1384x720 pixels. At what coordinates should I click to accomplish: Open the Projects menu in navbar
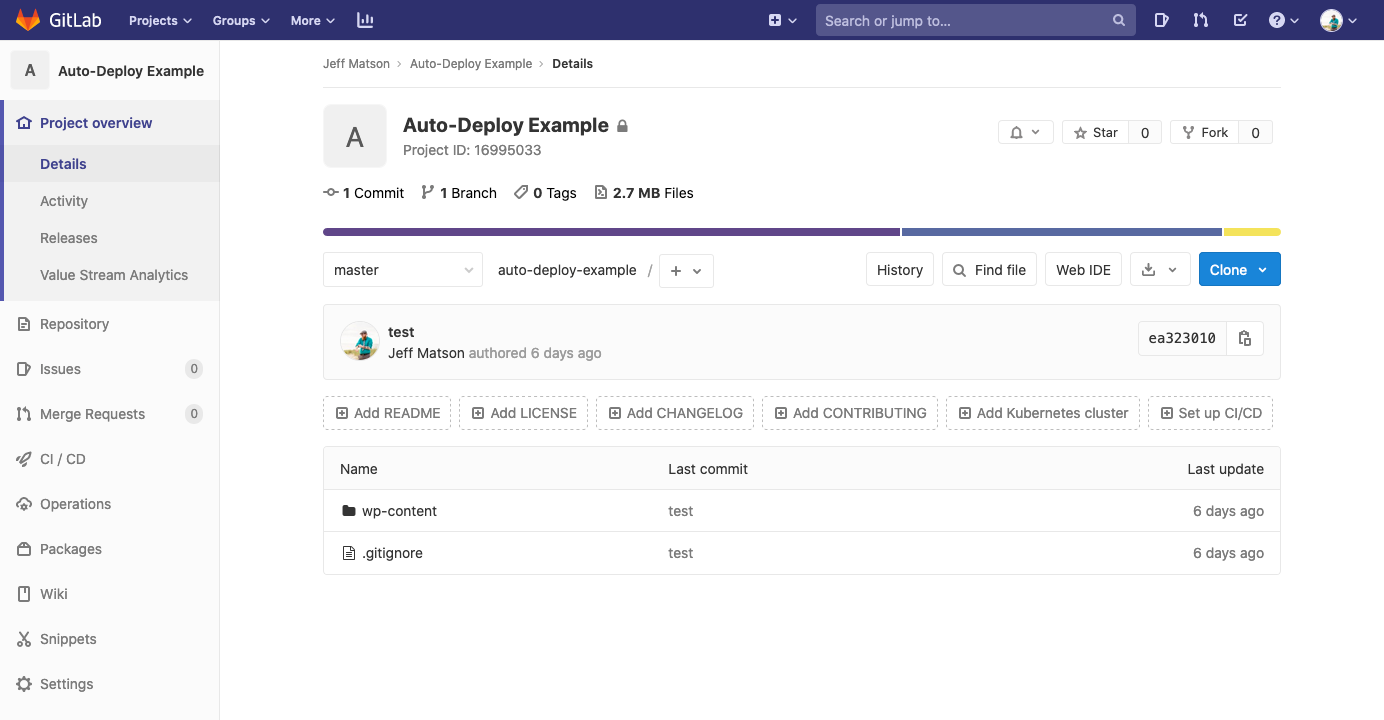coord(160,20)
